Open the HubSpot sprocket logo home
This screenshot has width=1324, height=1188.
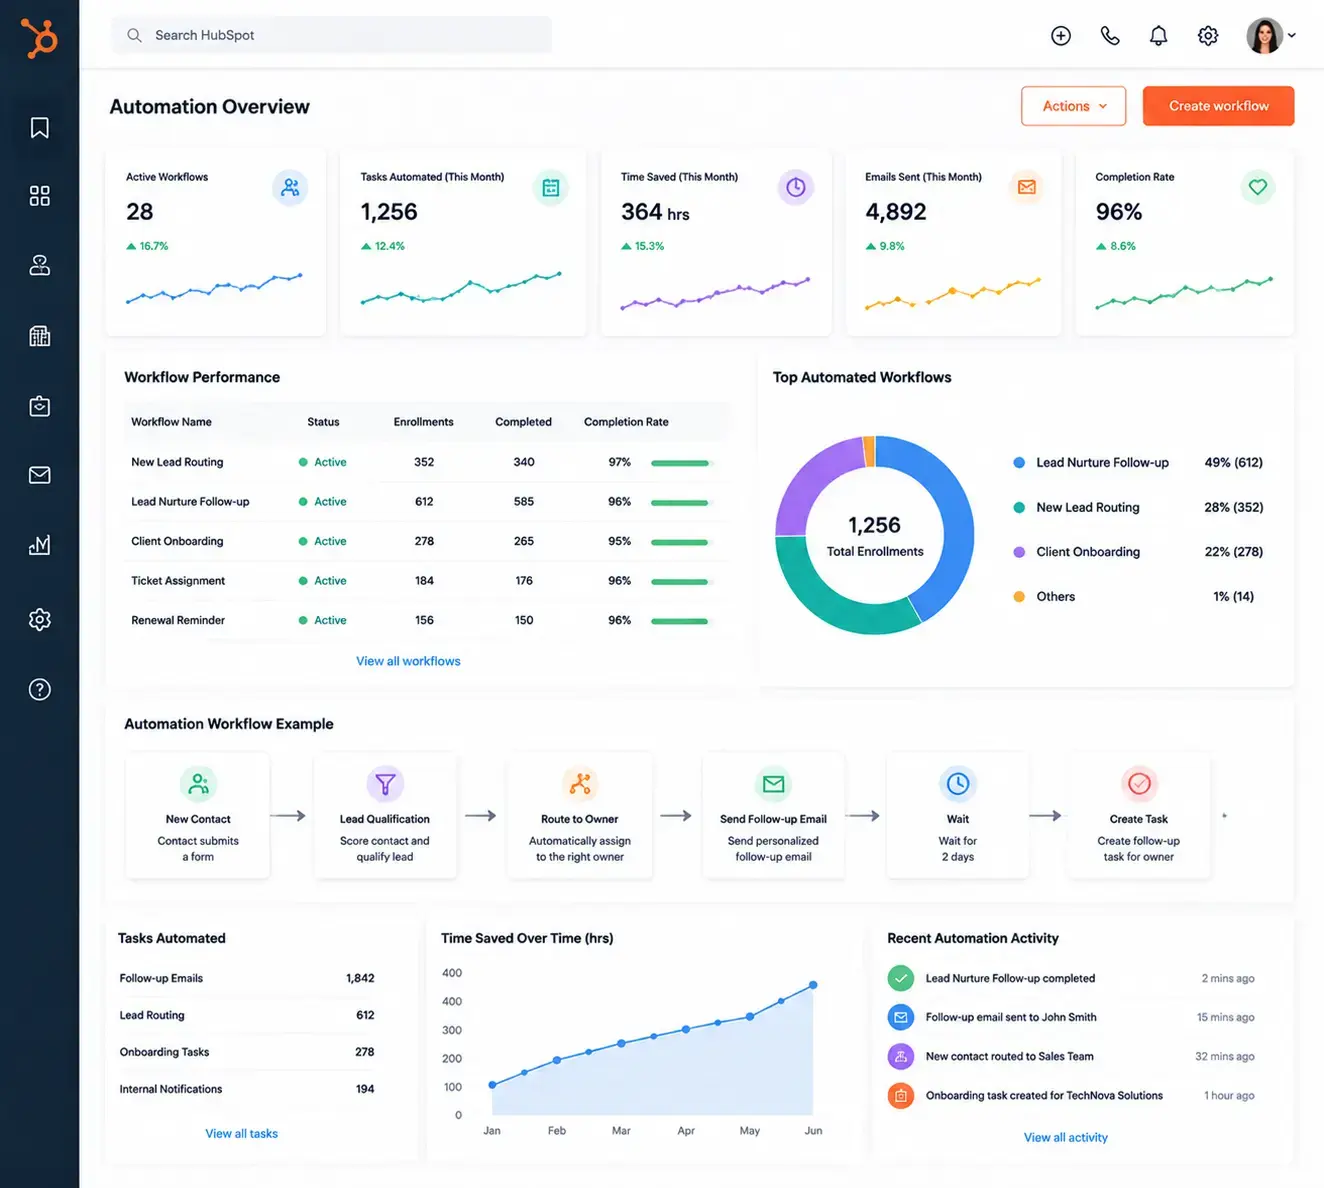[40, 39]
